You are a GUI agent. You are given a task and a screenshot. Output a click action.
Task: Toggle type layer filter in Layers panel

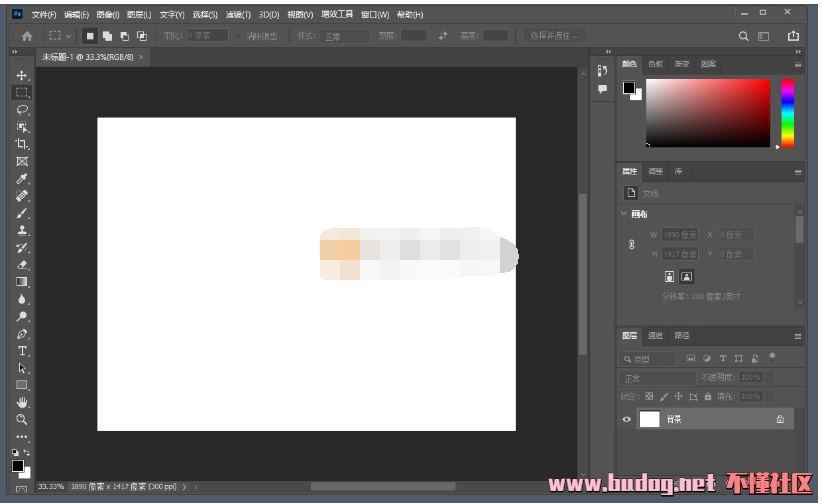tap(723, 358)
